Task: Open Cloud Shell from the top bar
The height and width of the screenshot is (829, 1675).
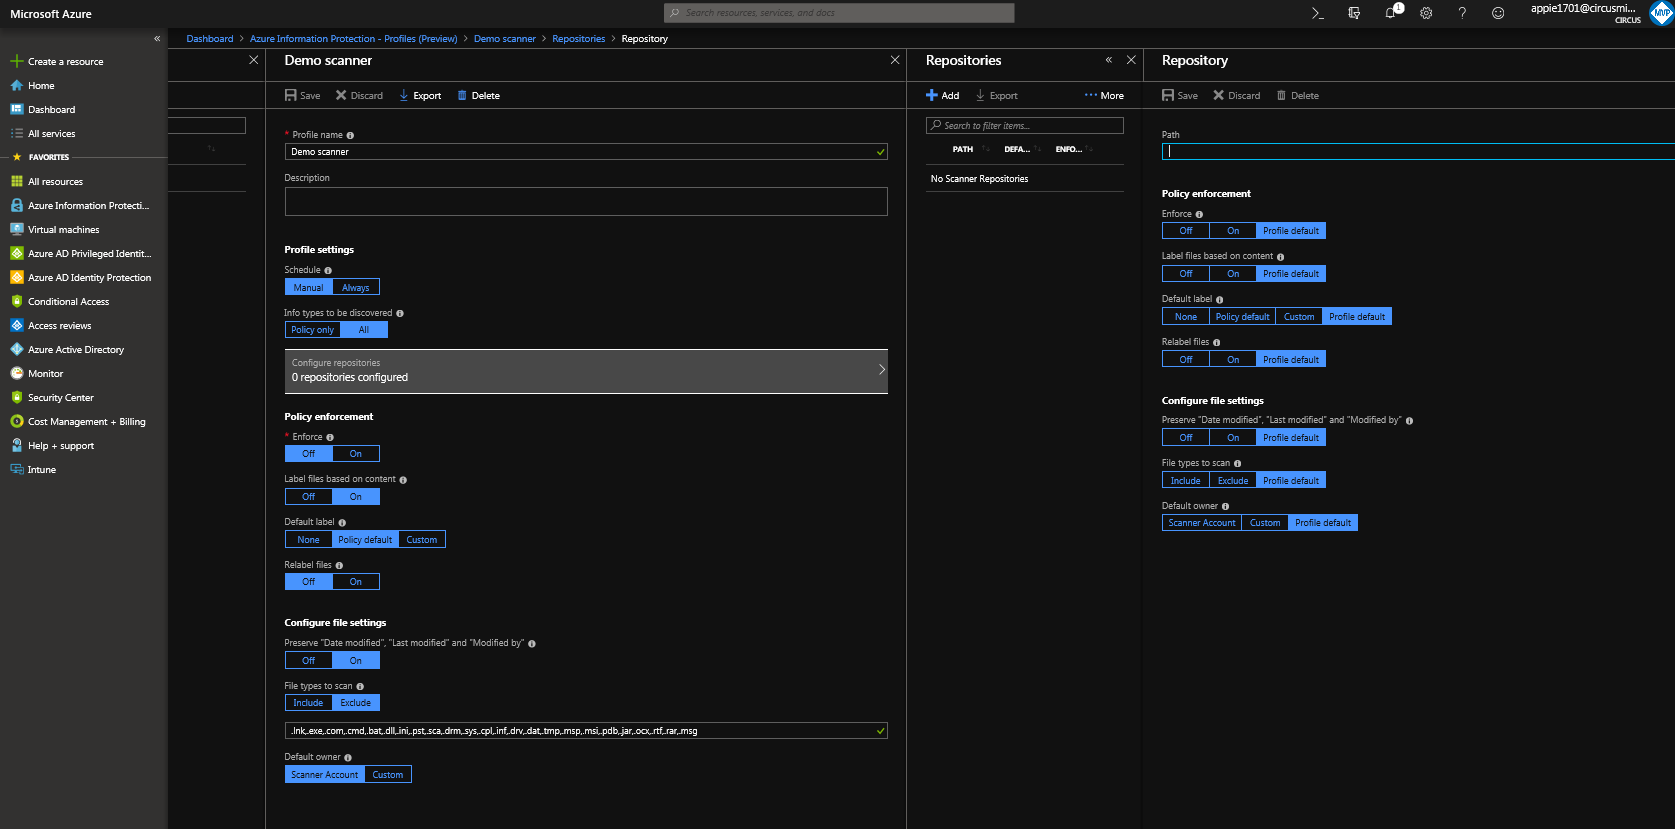Action: point(1317,13)
